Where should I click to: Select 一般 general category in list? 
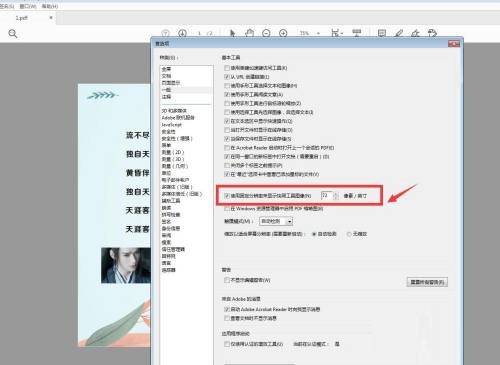166,90
